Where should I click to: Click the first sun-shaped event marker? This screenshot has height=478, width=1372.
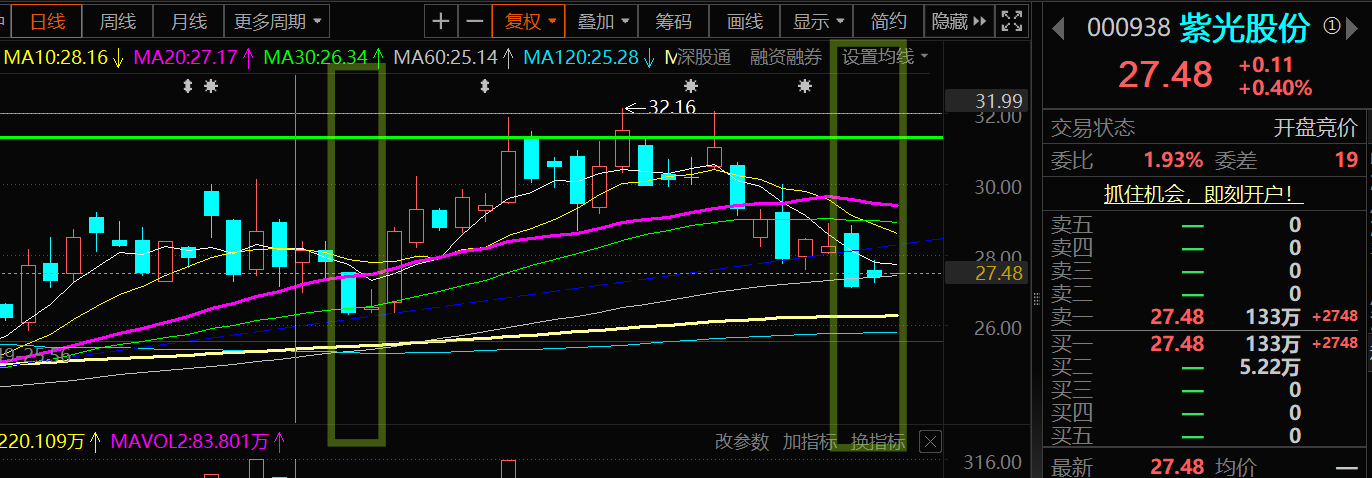(x=210, y=87)
